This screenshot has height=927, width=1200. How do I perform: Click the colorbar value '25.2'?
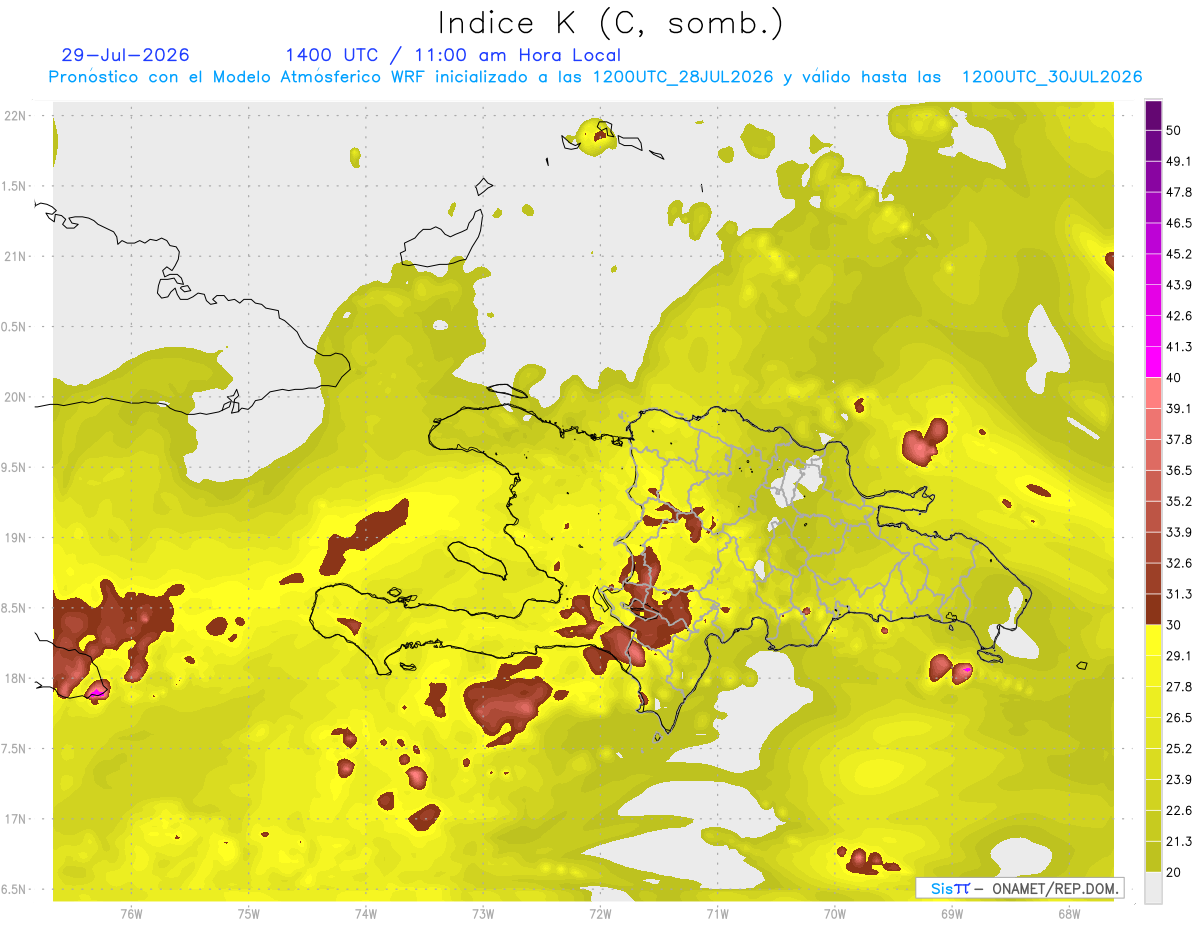coord(1179,749)
